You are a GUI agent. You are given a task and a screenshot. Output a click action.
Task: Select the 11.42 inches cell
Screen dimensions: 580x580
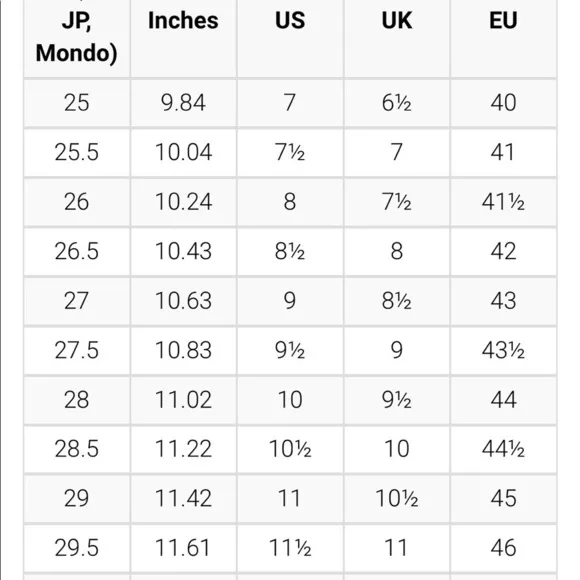[x=183, y=499]
